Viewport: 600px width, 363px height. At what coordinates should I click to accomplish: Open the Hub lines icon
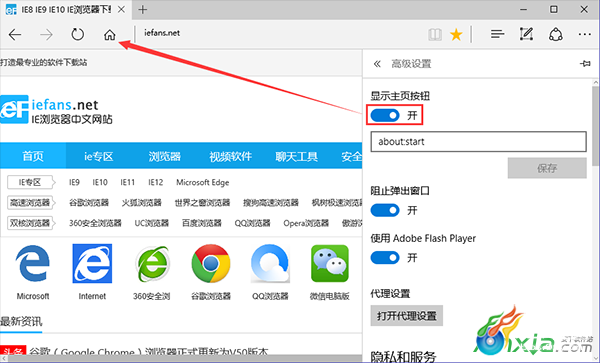click(x=497, y=35)
